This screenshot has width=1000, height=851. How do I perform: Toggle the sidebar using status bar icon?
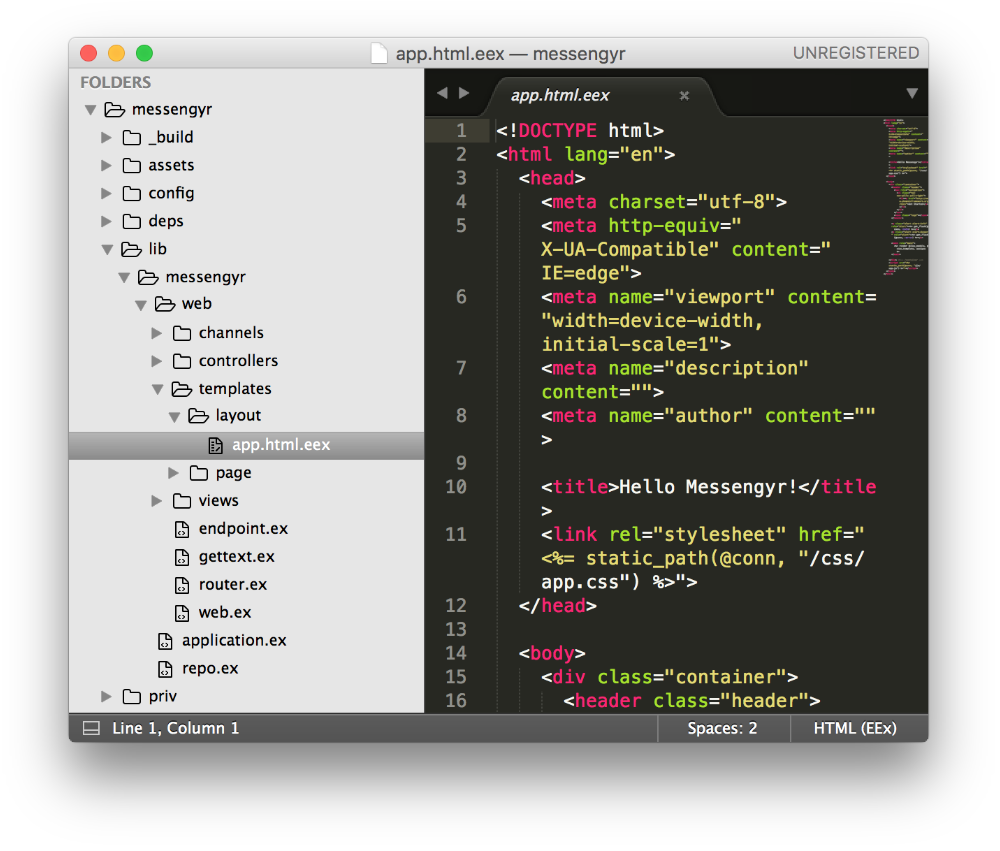tap(91, 729)
